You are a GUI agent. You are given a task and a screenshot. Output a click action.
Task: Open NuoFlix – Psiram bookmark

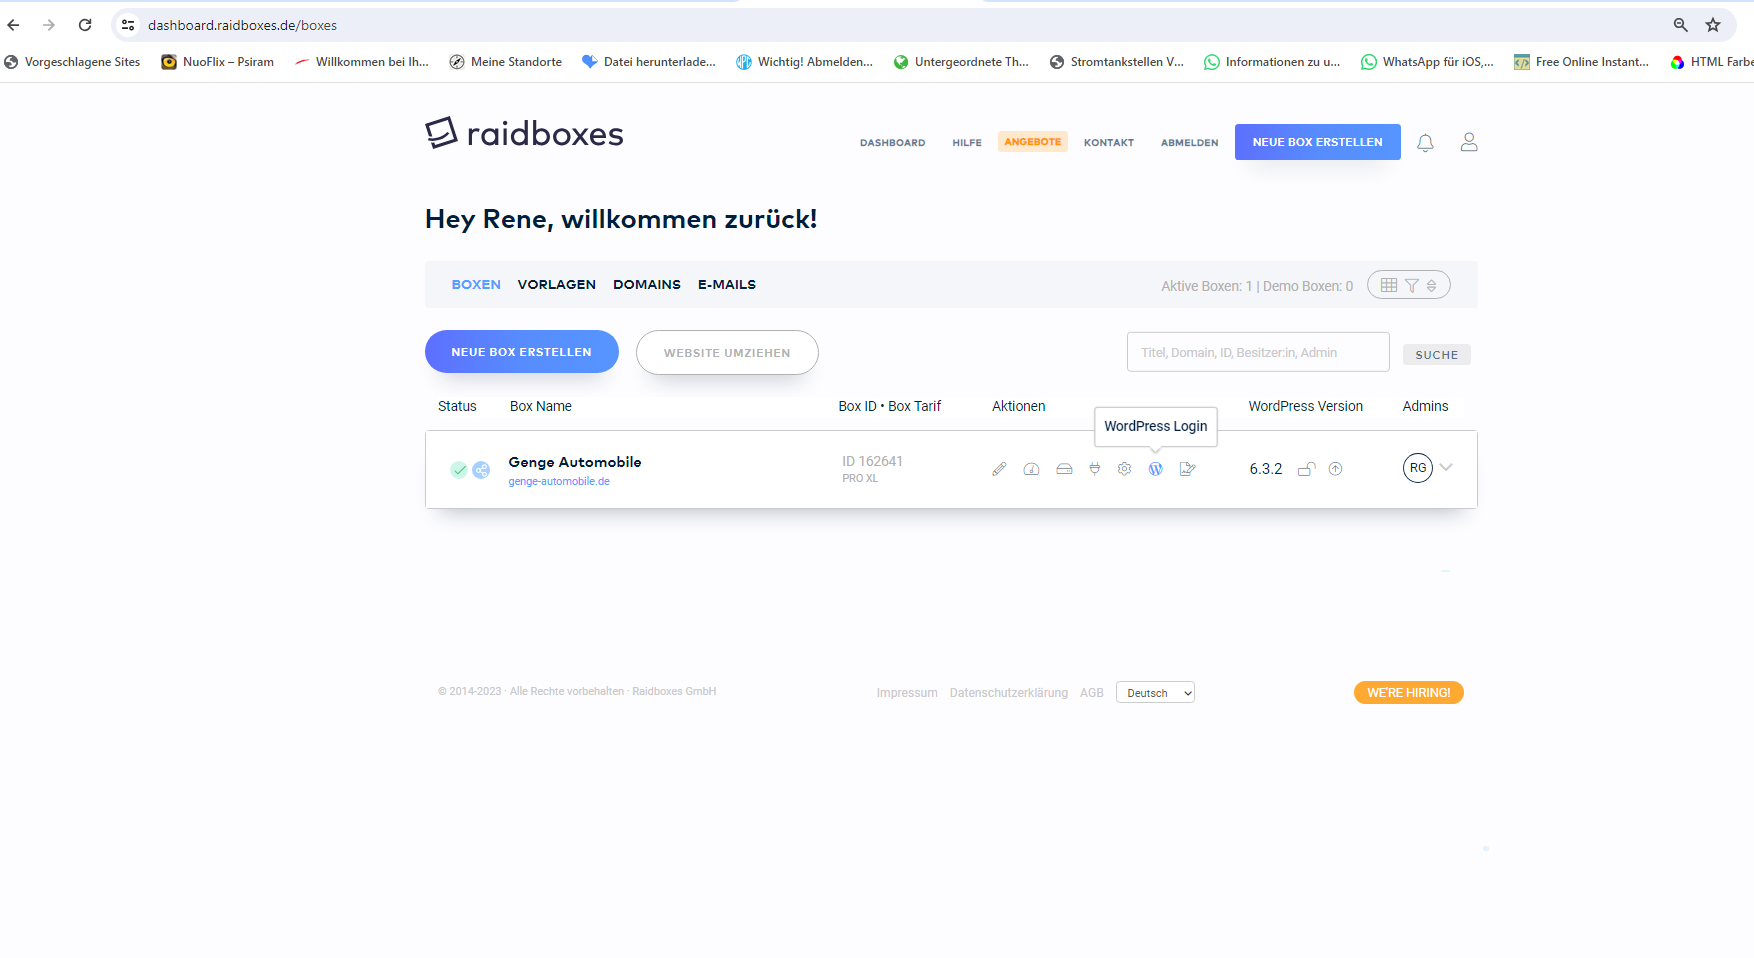click(218, 62)
